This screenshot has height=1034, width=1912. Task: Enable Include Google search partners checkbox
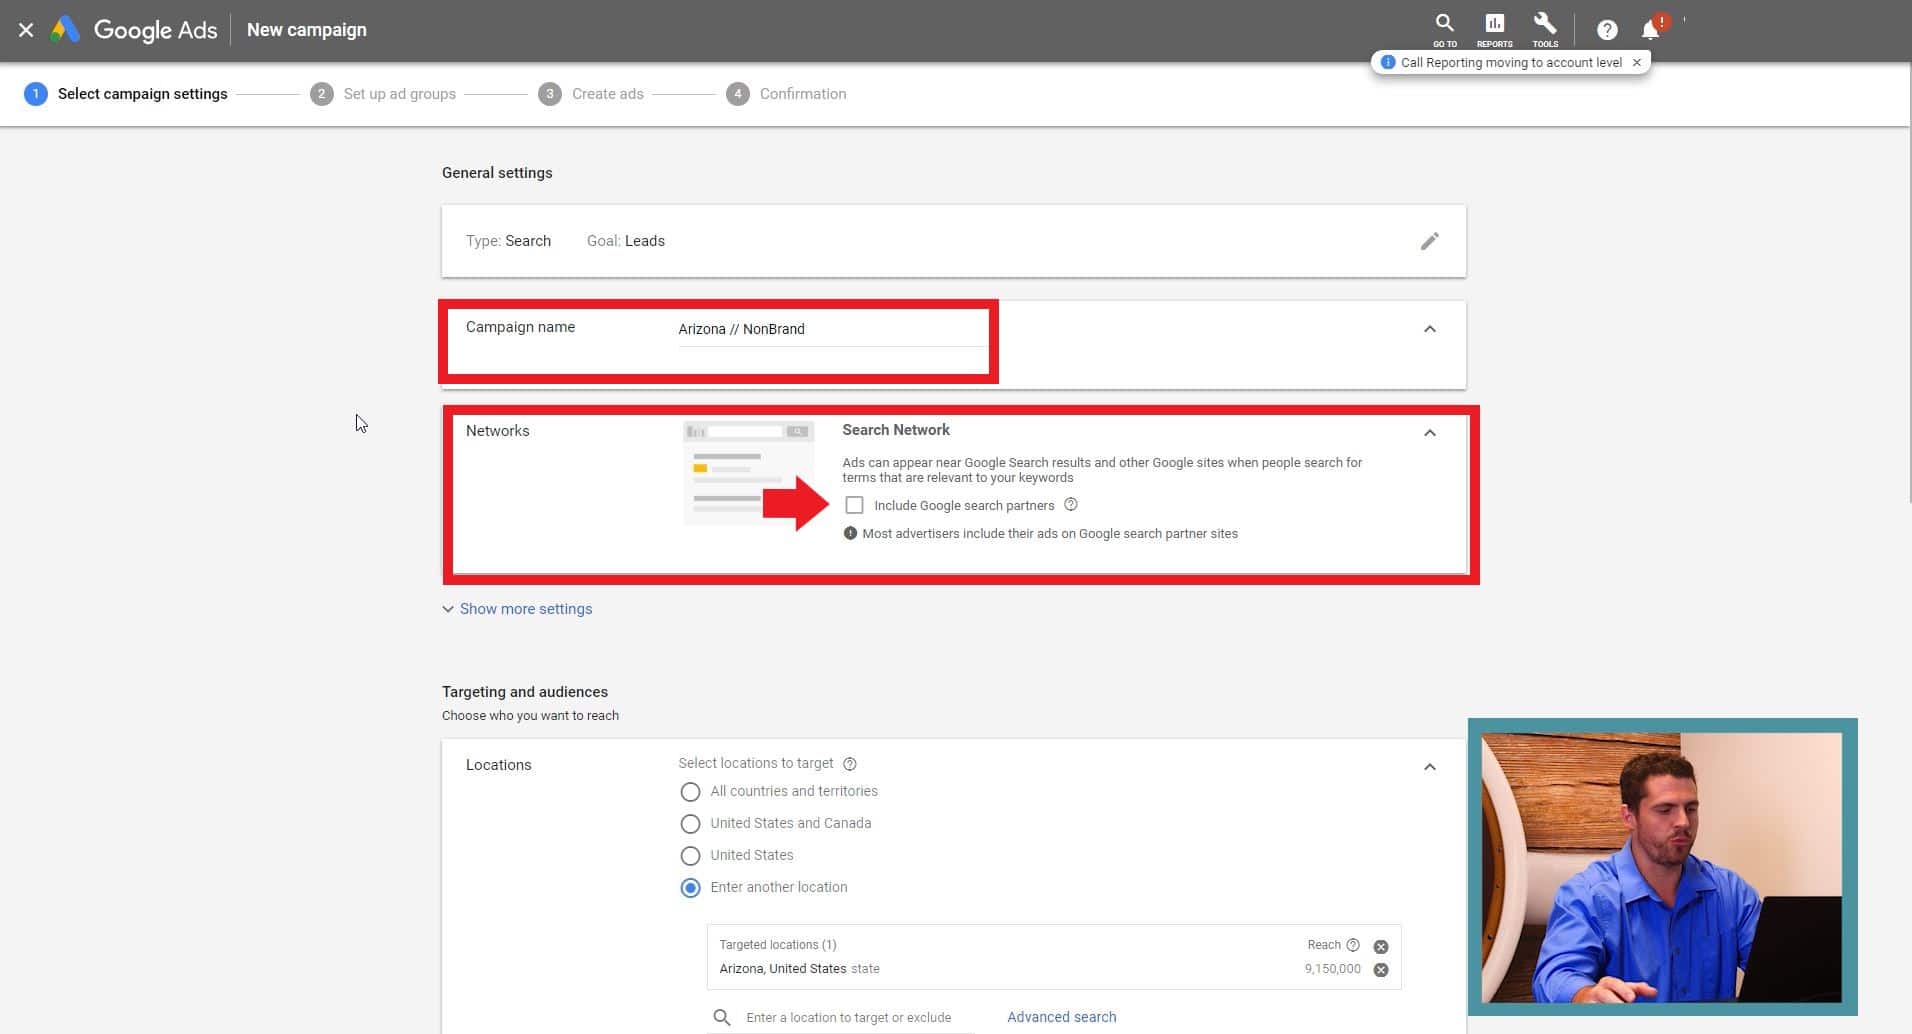coord(854,505)
